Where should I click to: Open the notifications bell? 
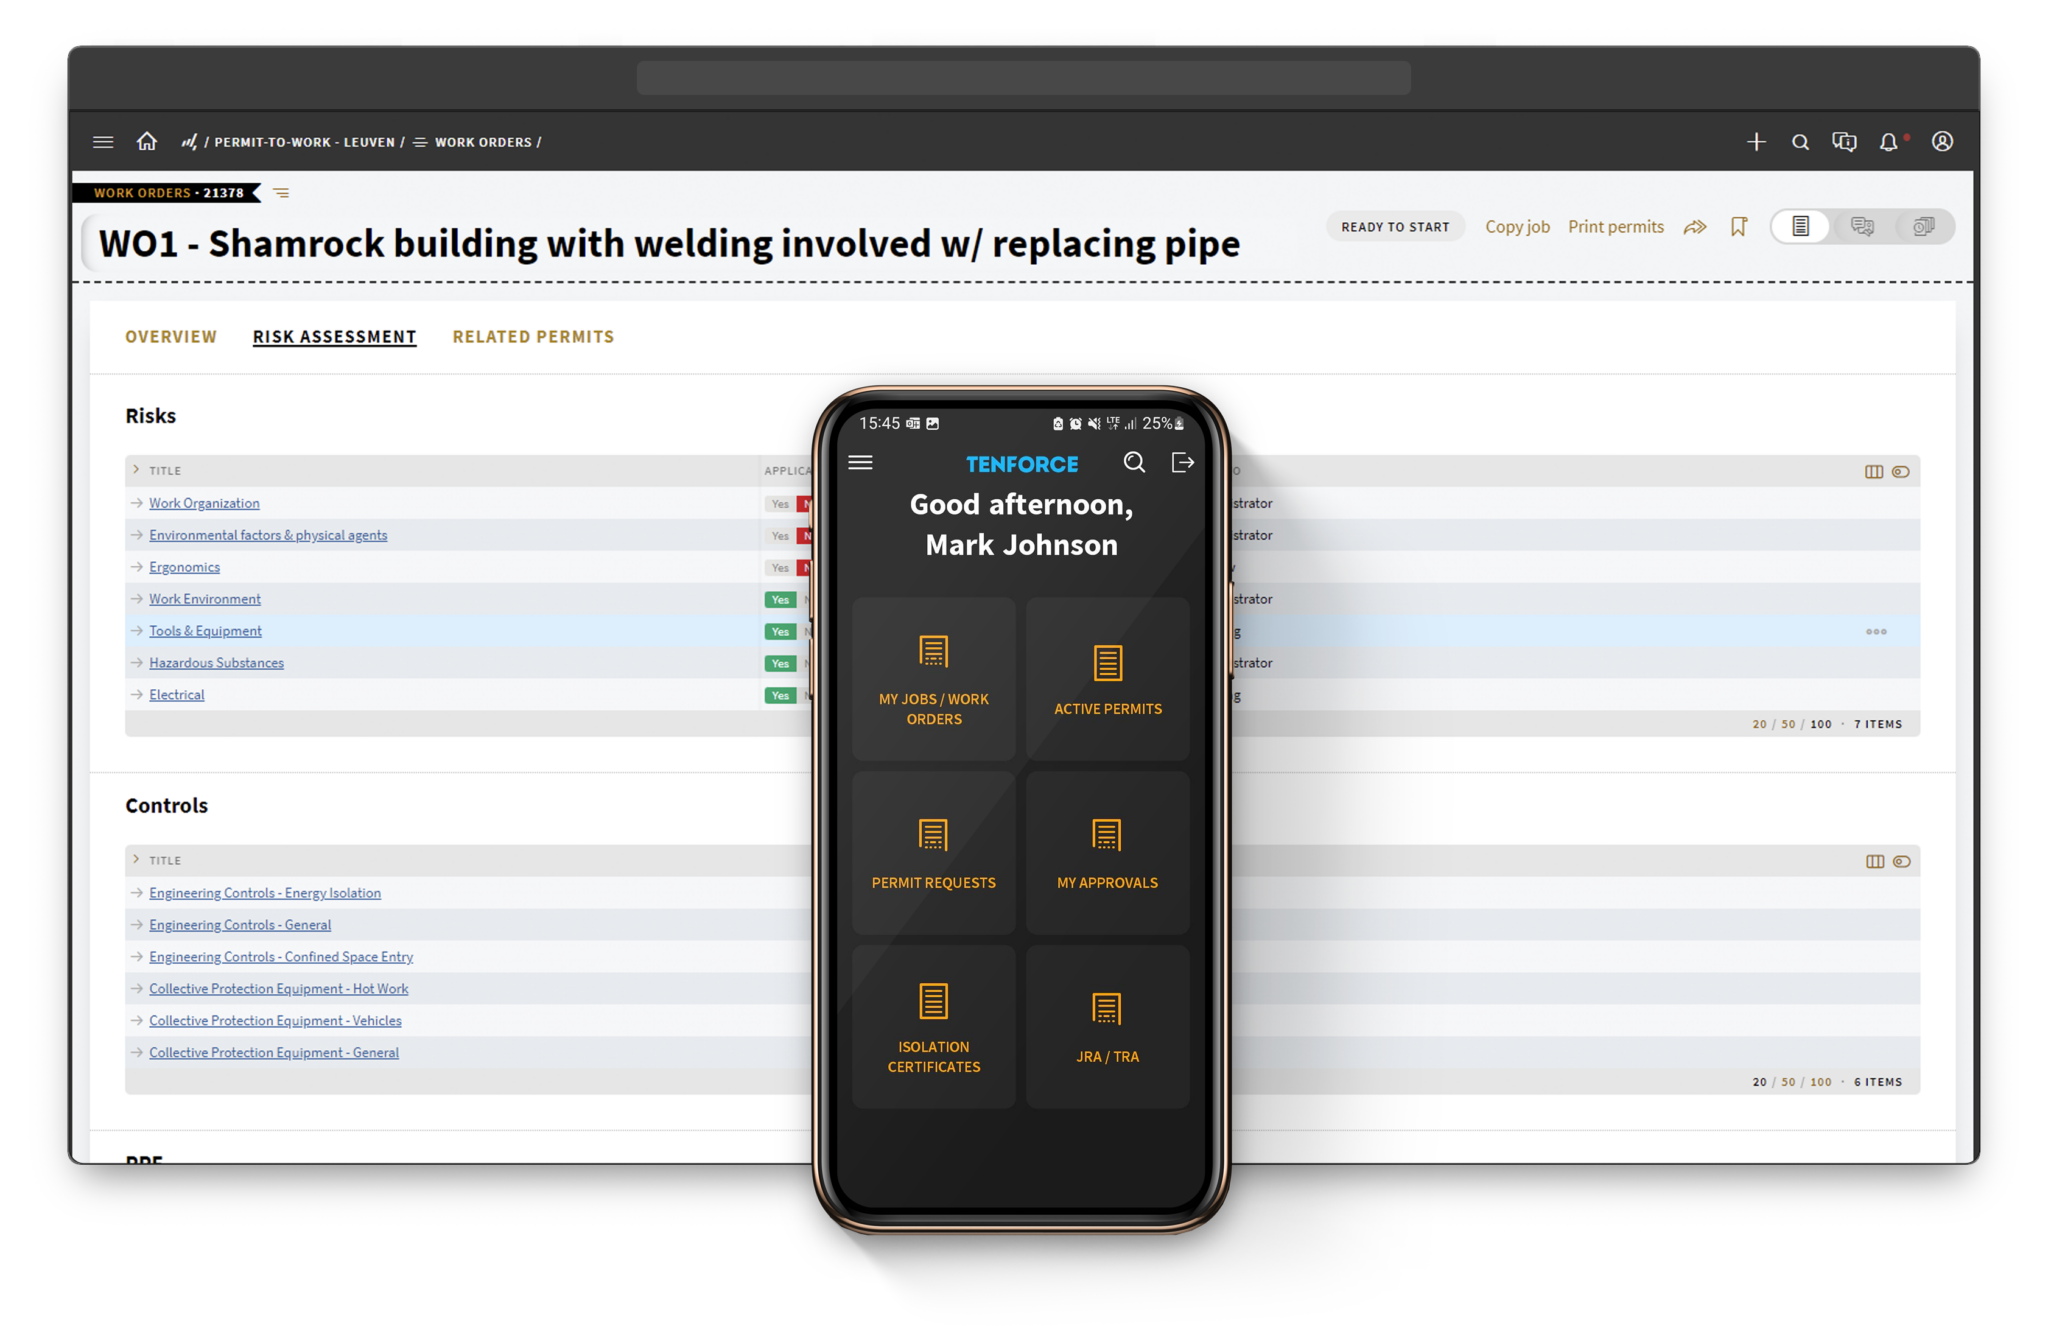pyautogui.click(x=1888, y=142)
